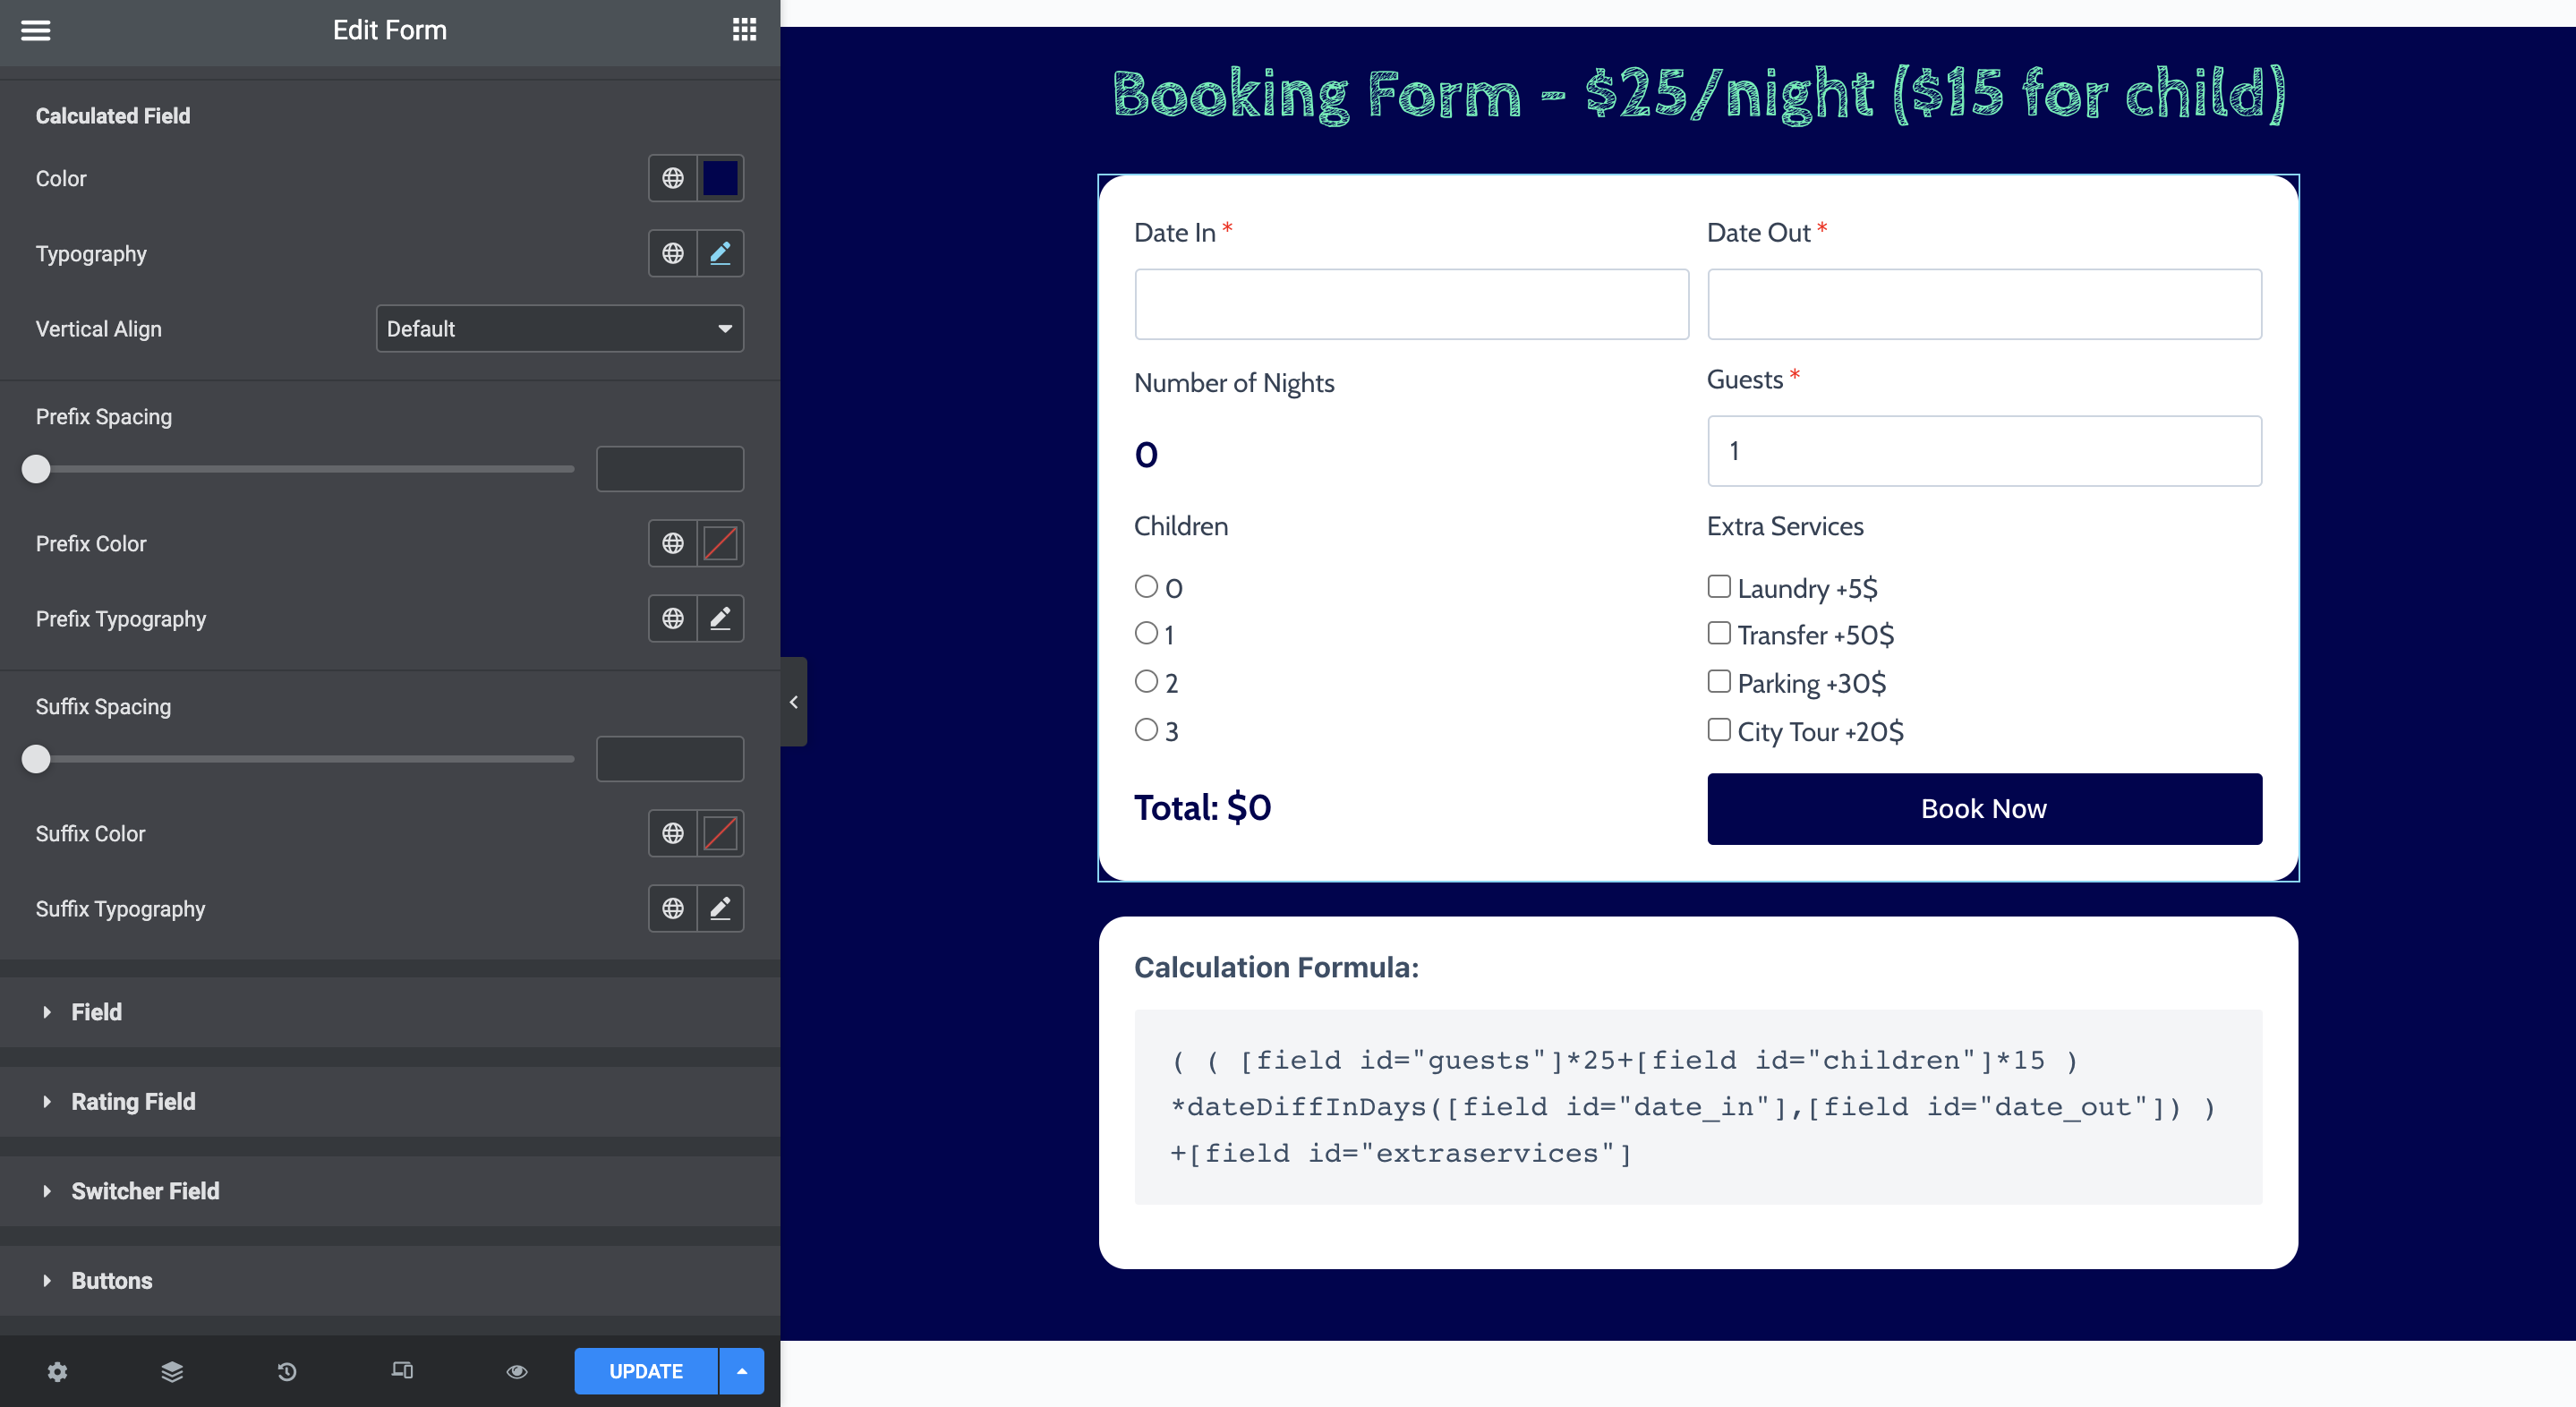
Task: Switch to responsive device mode icon
Action: click(x=402, y=1371)
